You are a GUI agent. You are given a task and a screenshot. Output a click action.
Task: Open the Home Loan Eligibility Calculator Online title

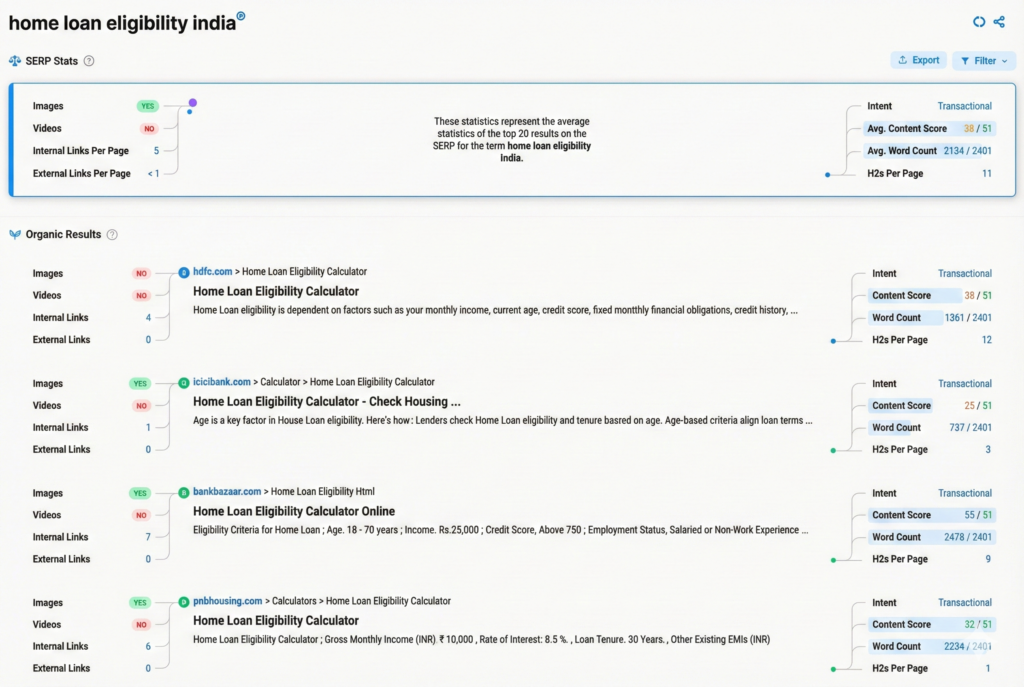[x=294, y=512]
